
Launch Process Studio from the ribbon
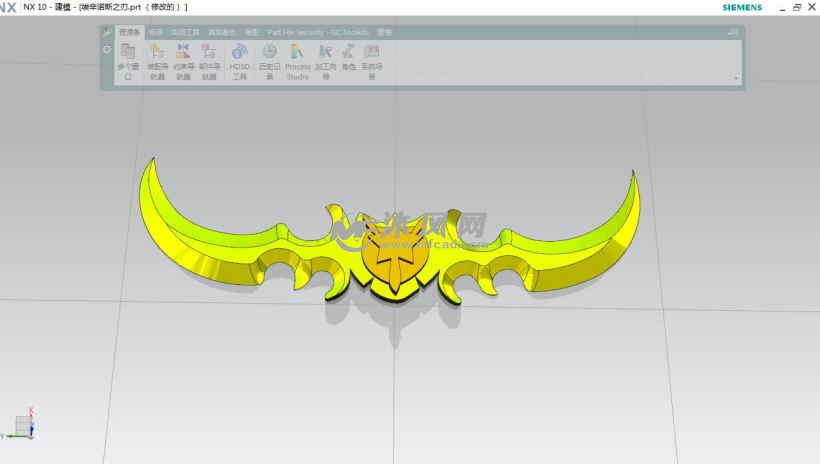click(298, 62)
